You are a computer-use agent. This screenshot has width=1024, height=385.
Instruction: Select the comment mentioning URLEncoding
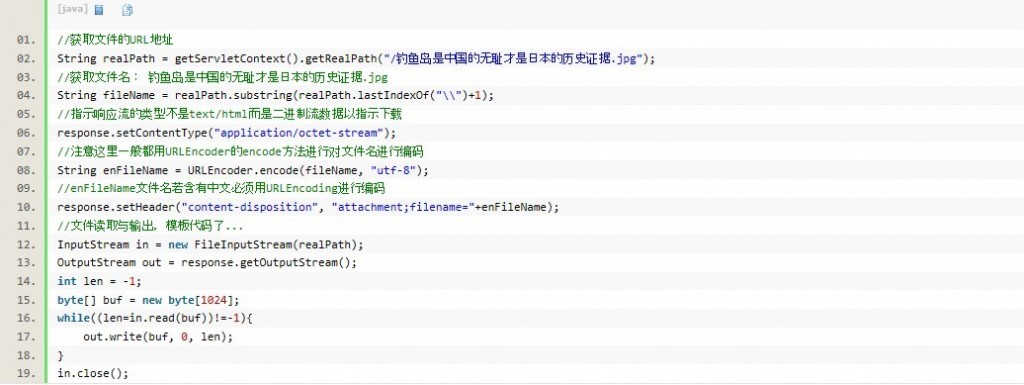pos(221,189)
